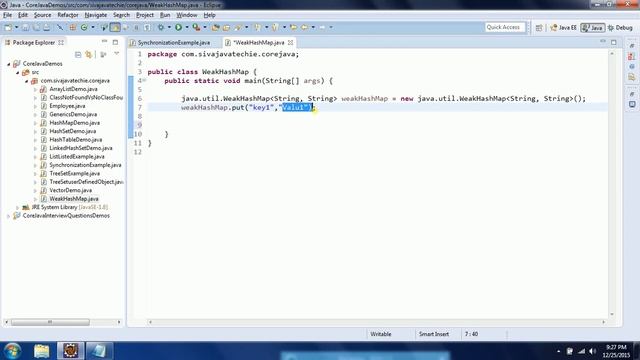Collapse the com.sivajavatechie.corejava package node

[x=27, y=81]
